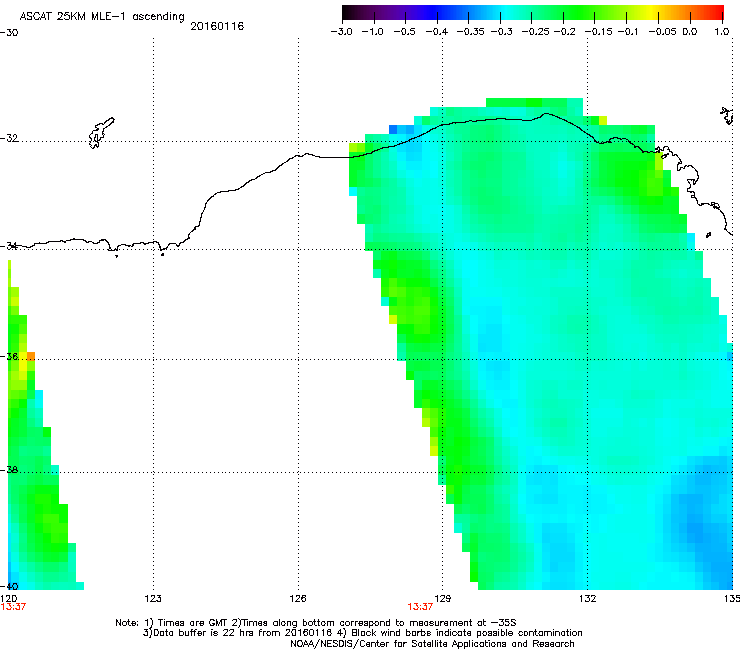Click the color bar label -0.5
The height and width of the screenshot is (650, 740).
click(x=404, y=32)
